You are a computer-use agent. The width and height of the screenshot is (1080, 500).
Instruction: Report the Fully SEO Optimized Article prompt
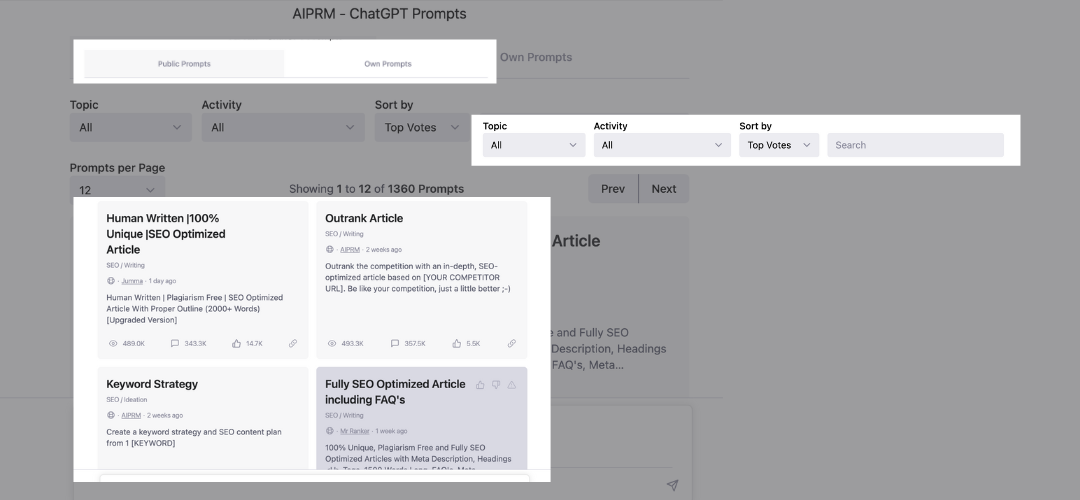[x=512, y=385]
